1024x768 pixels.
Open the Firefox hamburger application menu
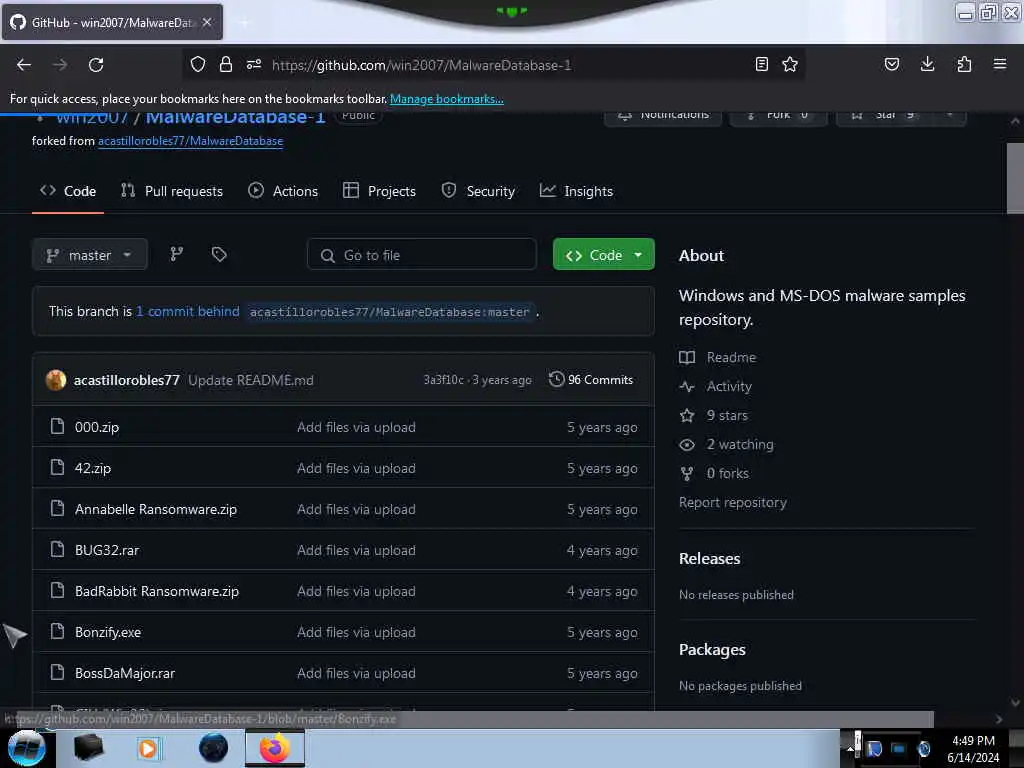click(1000, 64)
